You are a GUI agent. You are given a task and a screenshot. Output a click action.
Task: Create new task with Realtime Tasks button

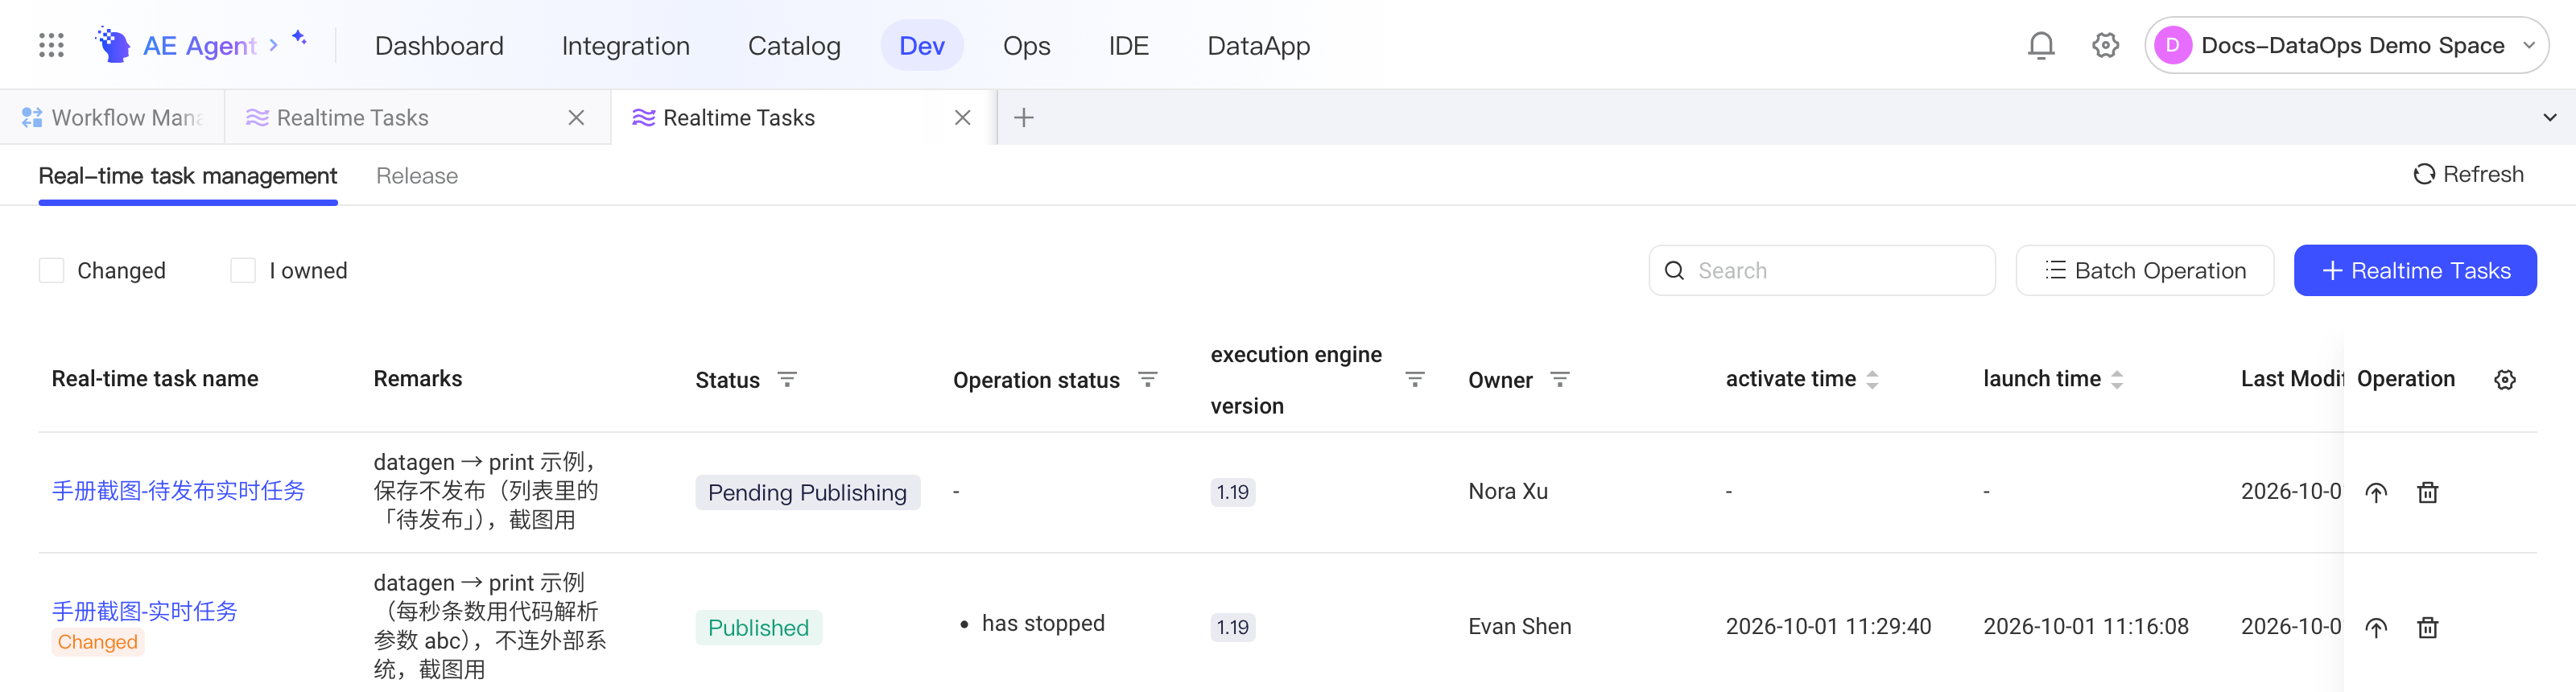[2414, 270]
